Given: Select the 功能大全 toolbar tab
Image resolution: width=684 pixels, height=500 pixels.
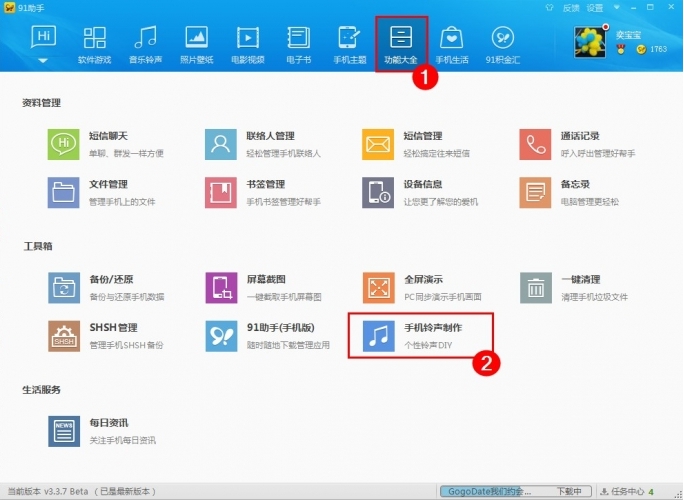Looking at the screenshot, I should [401, 45].
